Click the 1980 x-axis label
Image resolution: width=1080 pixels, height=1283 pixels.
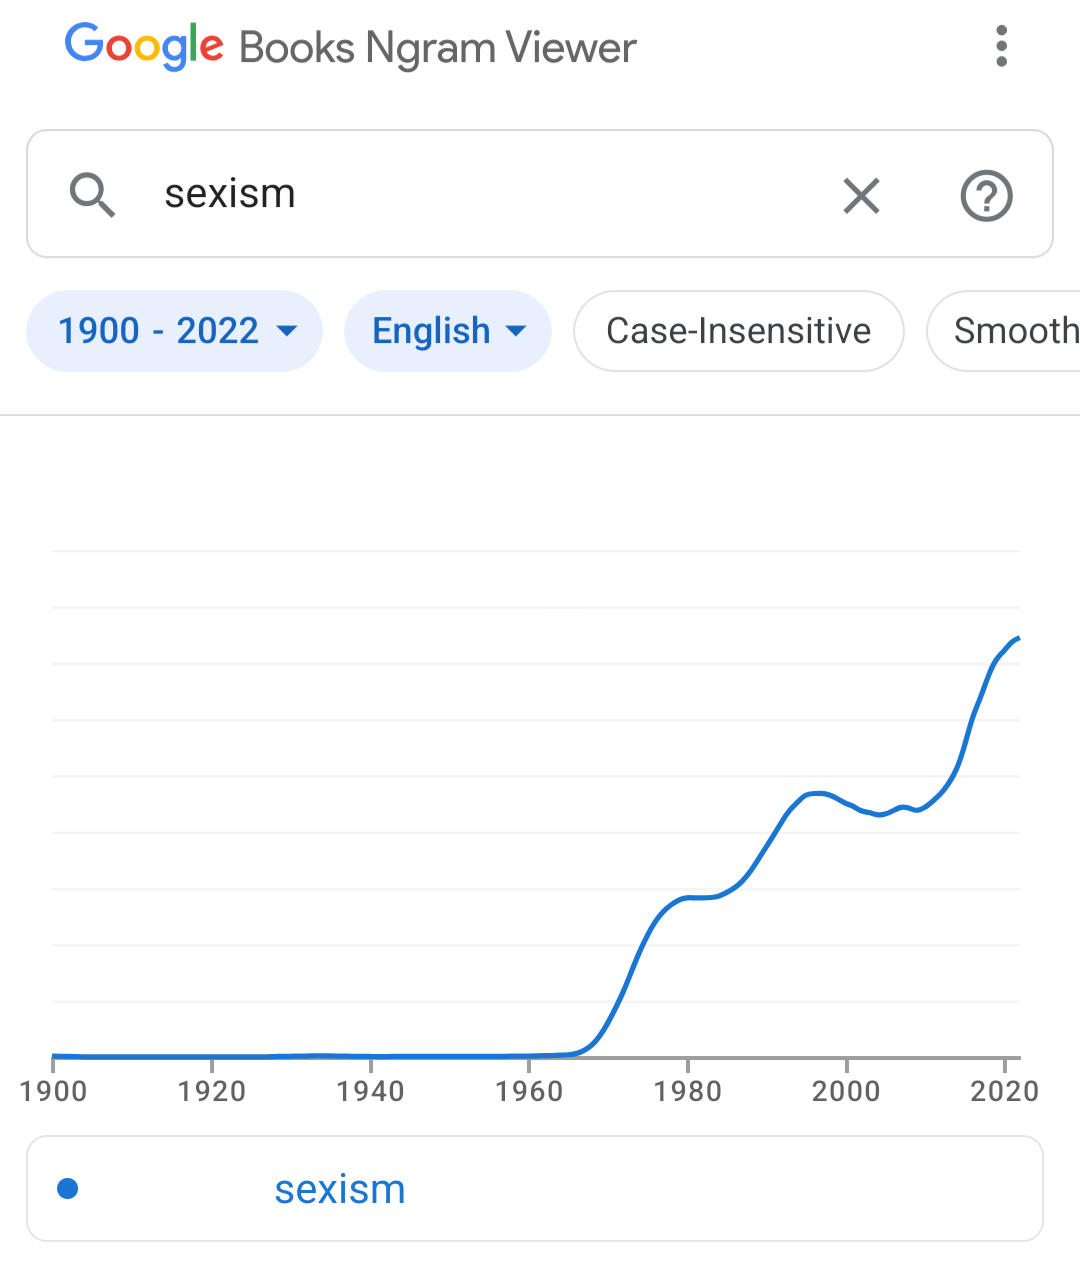pyautogui.click(x=688, y=1091)
